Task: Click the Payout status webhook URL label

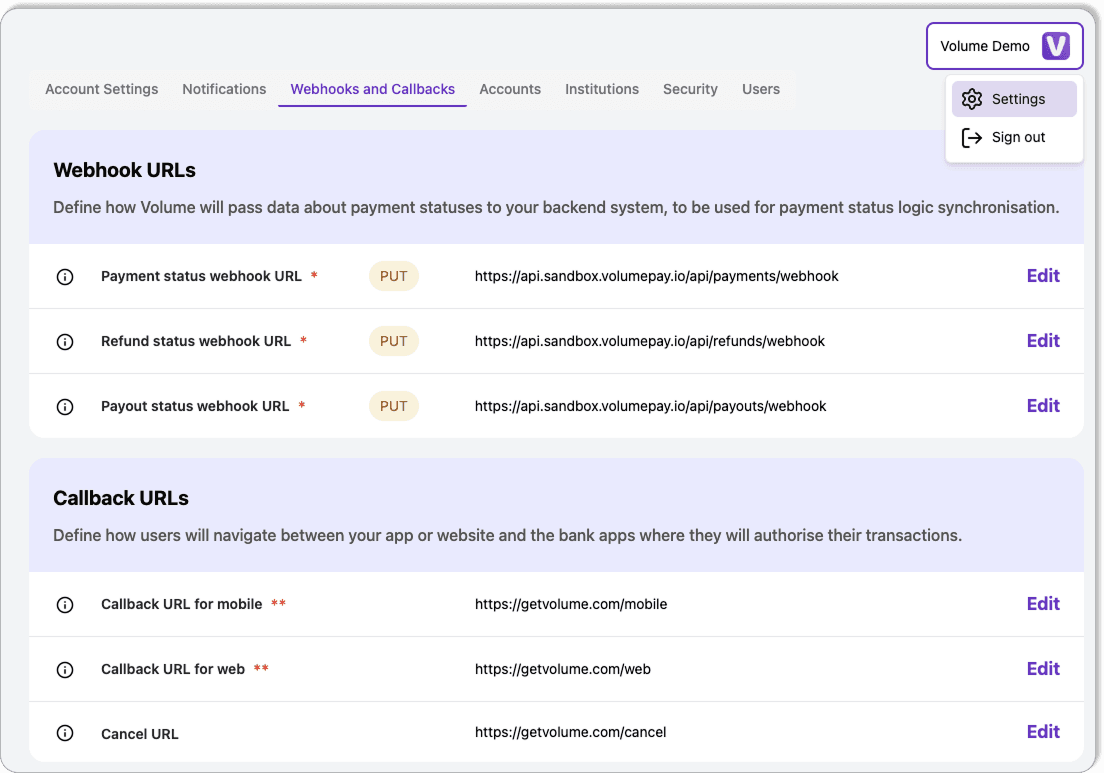Action: pyautogui.click(x=195, y=406)
